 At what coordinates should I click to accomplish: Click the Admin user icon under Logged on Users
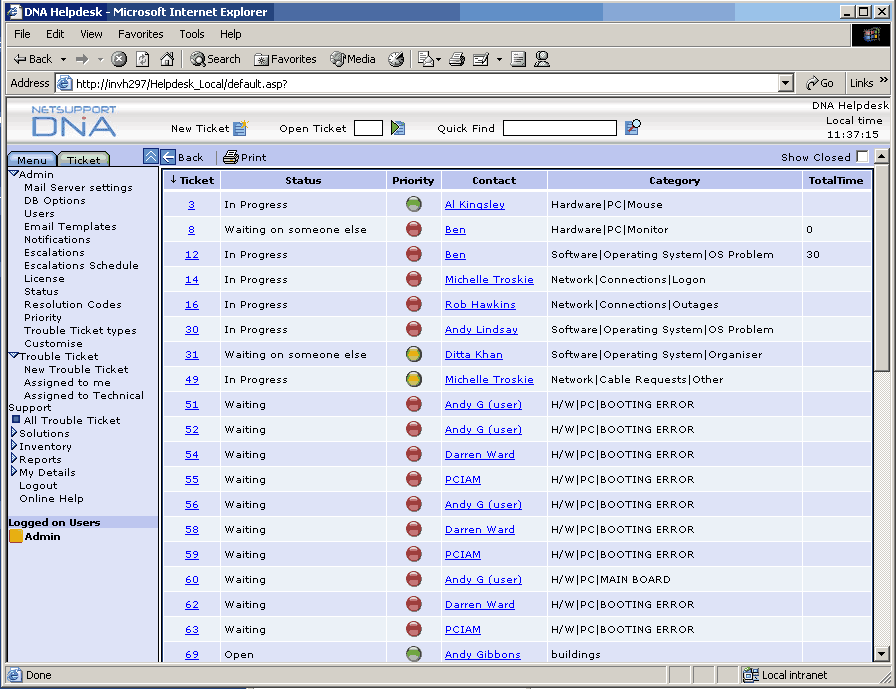click(x=16, y=536)
